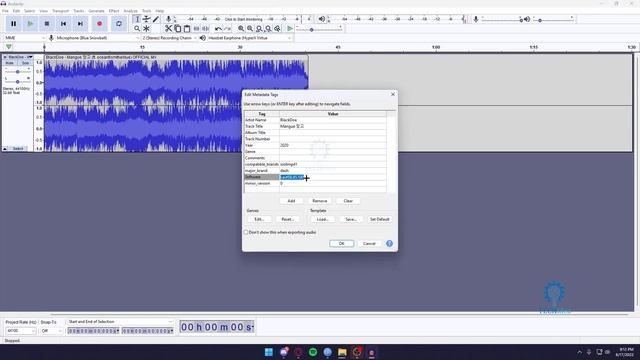
Task: Click the Zoom Out magnifier icon
Action: pyautogui.click(x=250, y=29)
